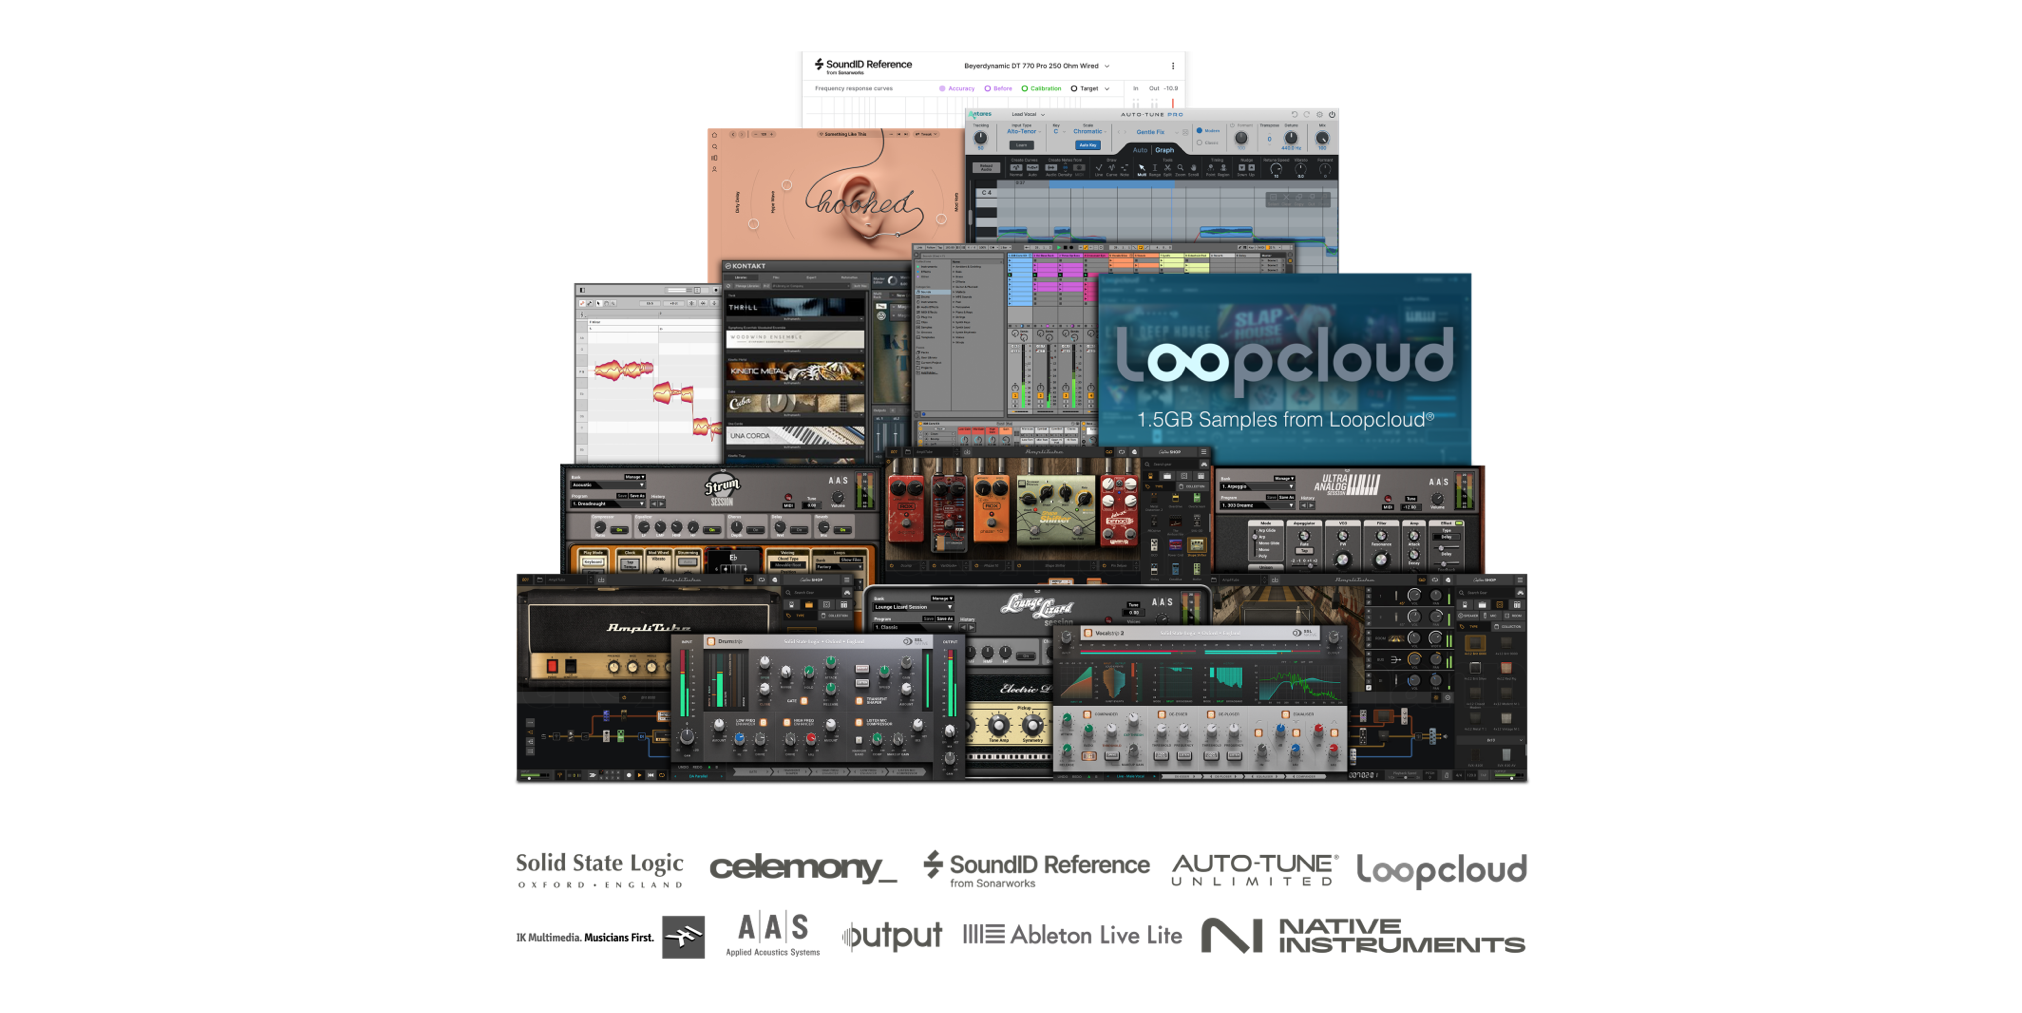Click Auto-Tune Reload Audio button
2022x1013 pixels.
pyautogui.click(x=986, y=167)
